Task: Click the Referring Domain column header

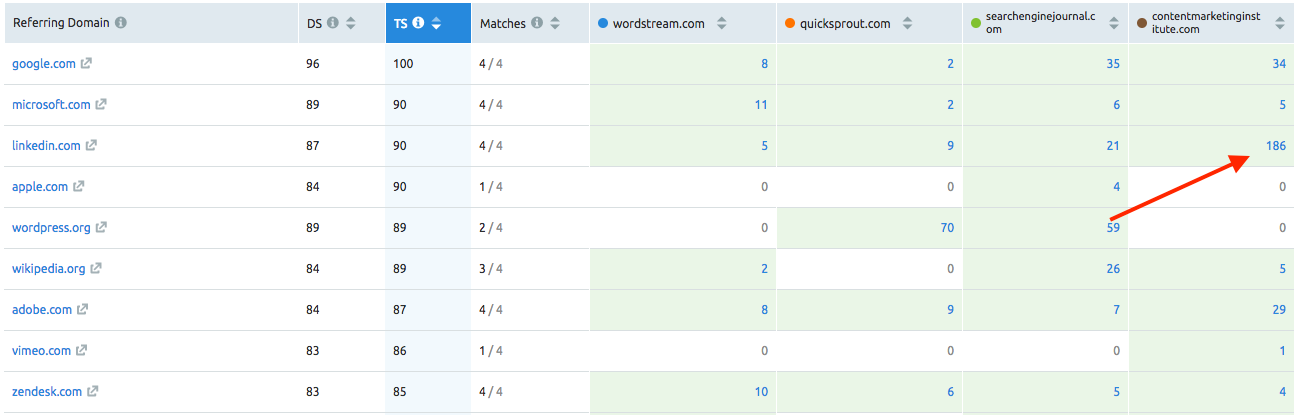Action: point(61,23)
